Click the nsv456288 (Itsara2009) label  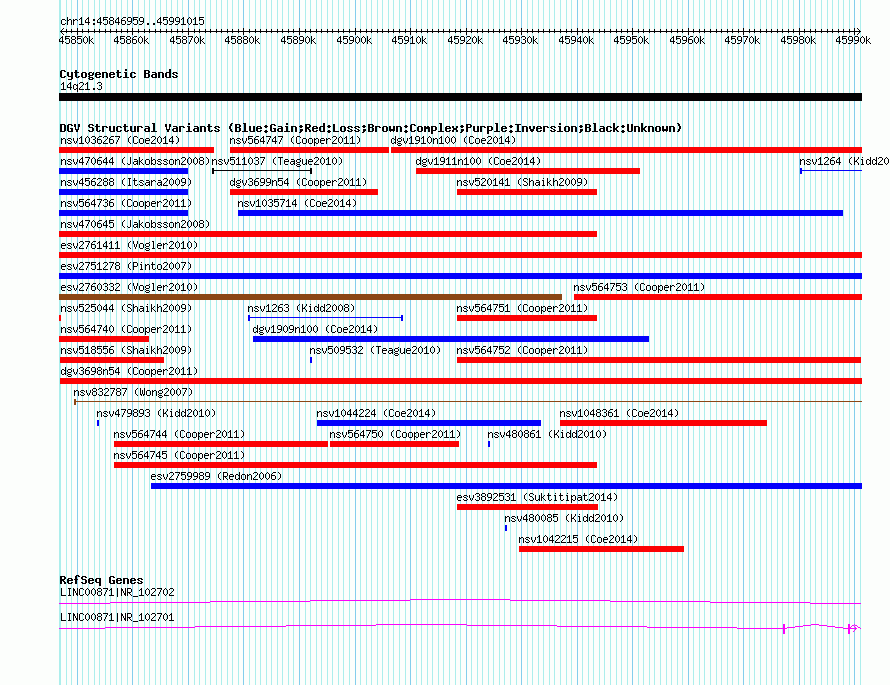tap(125, 182)
